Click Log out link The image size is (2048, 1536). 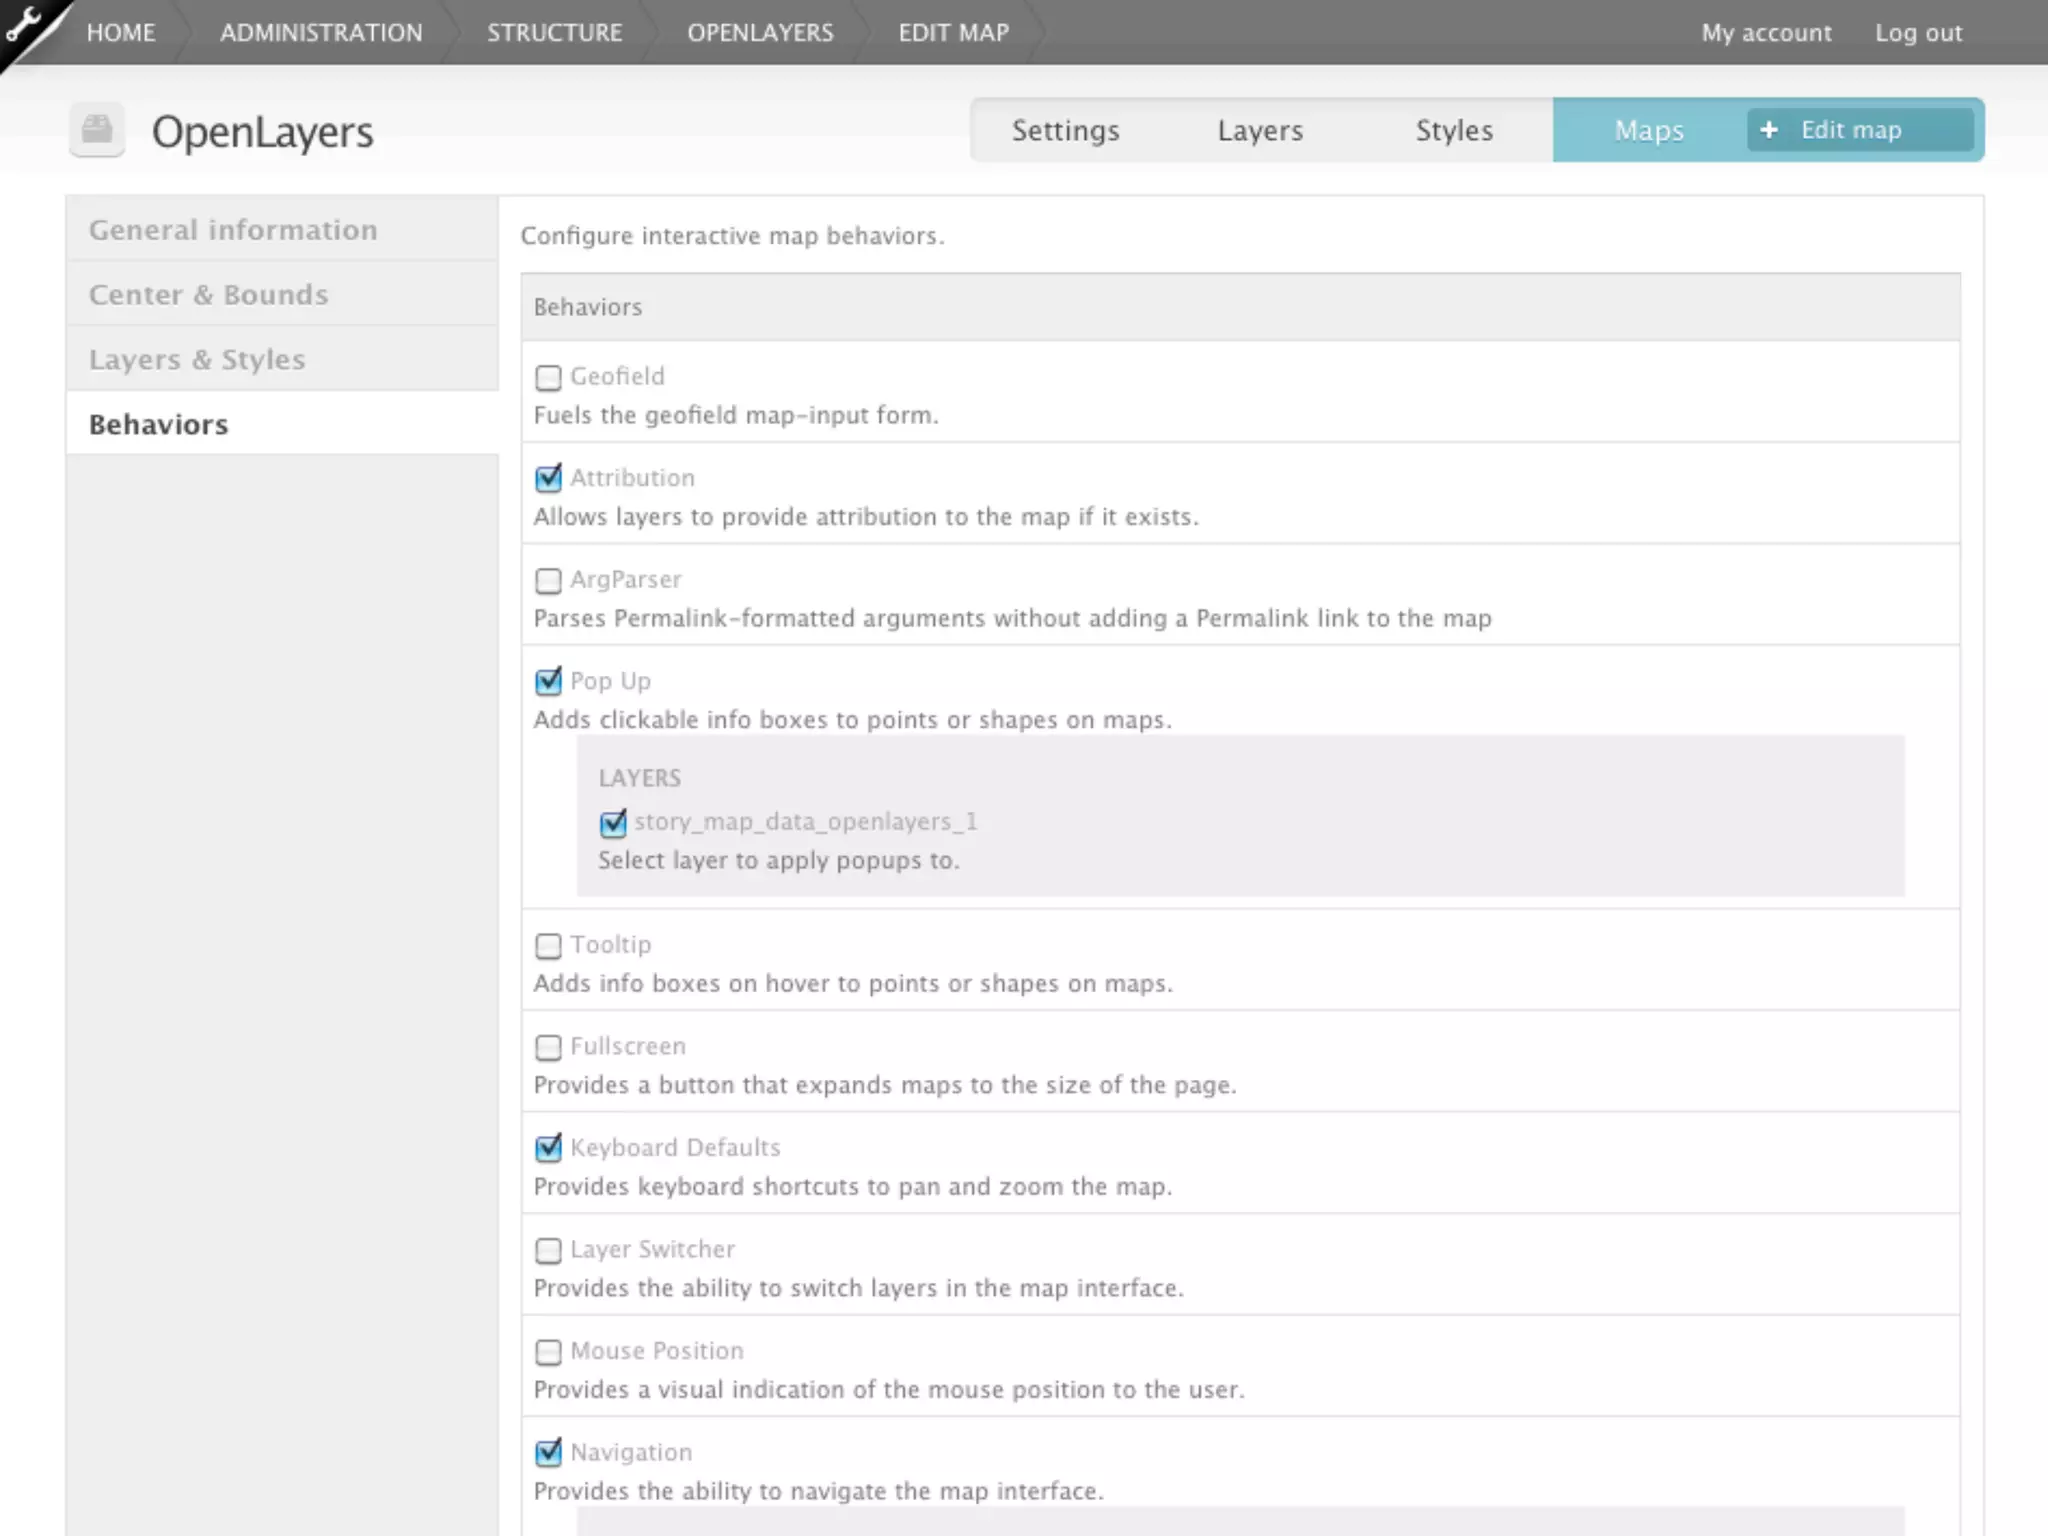tap(1918, 33)
